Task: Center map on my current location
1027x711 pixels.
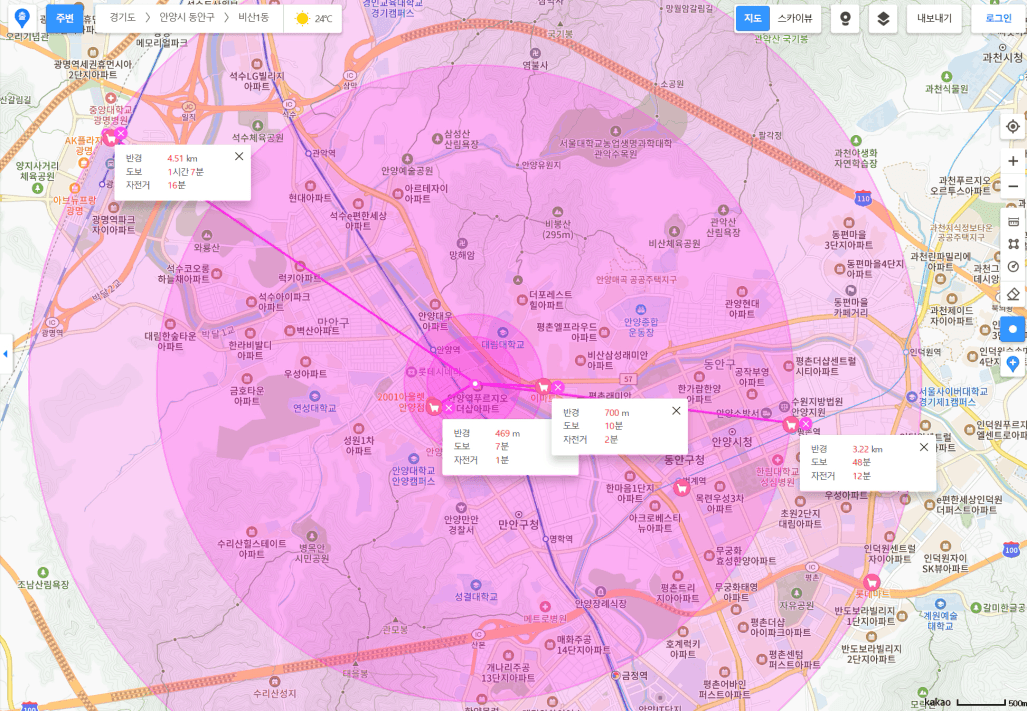Action: pos(1013,126)
